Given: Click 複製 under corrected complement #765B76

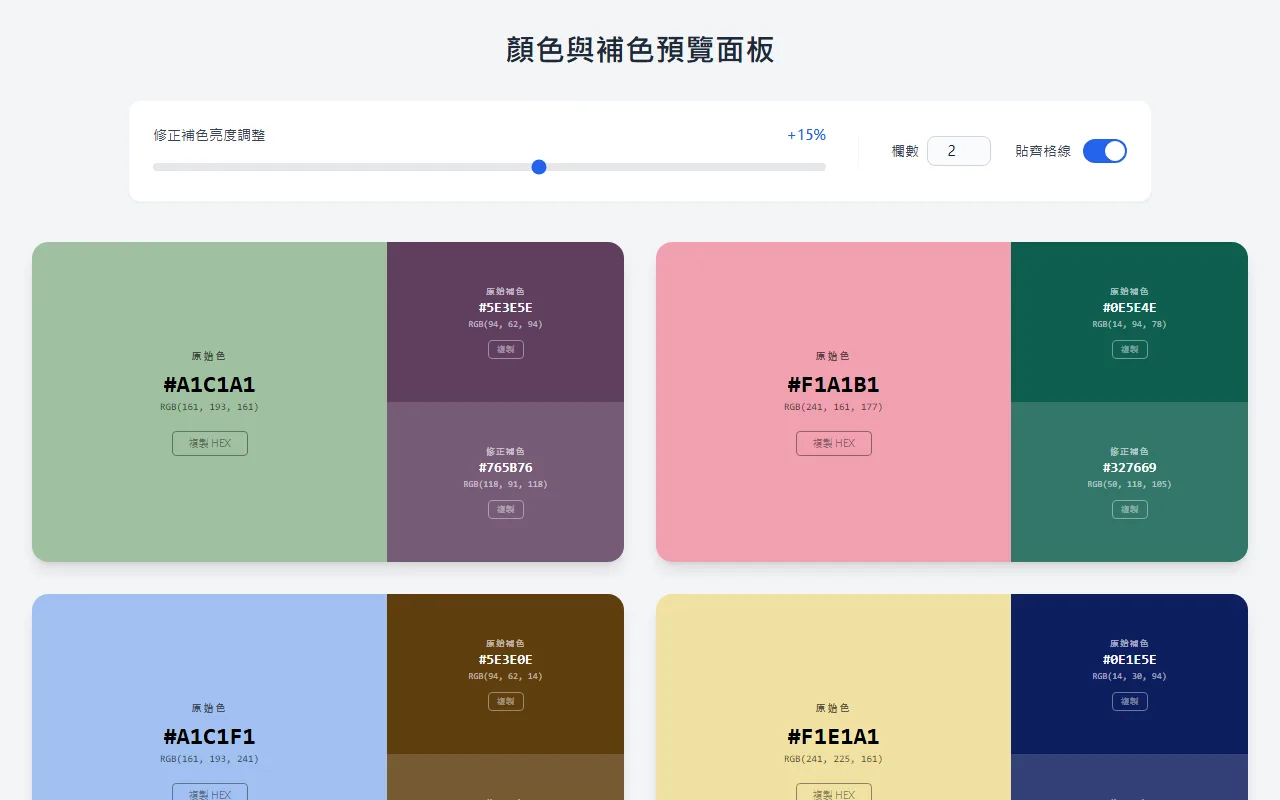Looking at the screenshot, I should pyautogui.click(x=506, y=509).
